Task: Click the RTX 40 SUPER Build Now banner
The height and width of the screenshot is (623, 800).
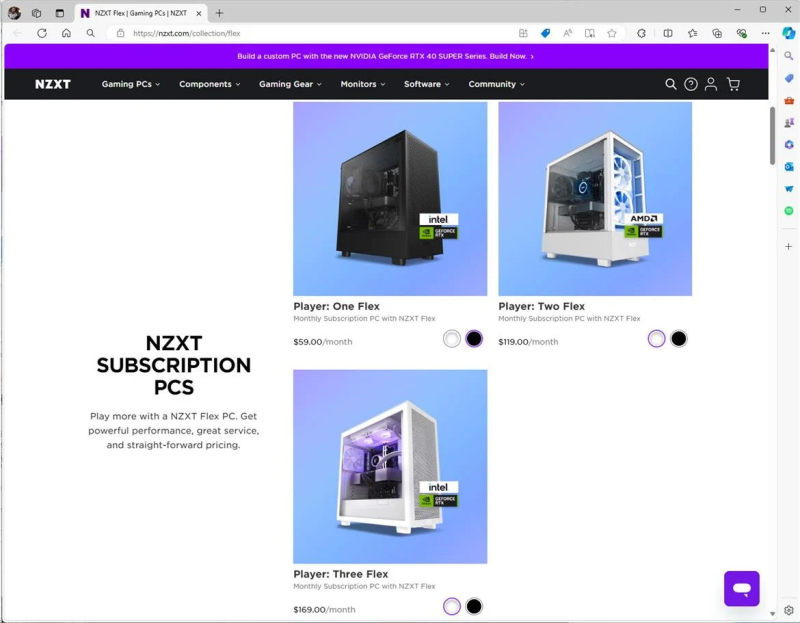Action: (x=386, y=56)
